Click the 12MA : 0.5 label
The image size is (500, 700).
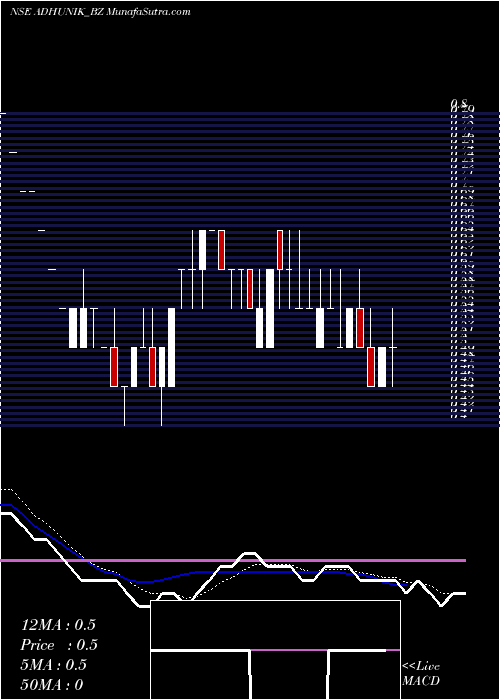tap(58, 625)
